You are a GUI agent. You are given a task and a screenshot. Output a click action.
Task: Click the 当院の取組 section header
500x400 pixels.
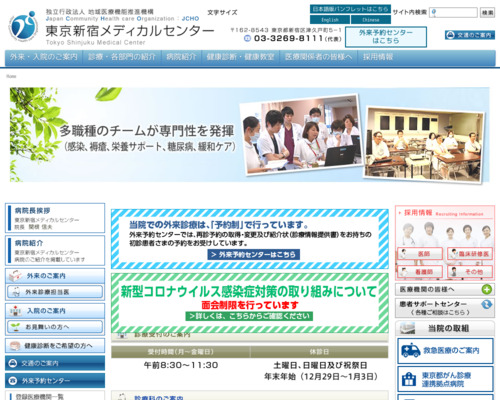click(x=445, y=328)
